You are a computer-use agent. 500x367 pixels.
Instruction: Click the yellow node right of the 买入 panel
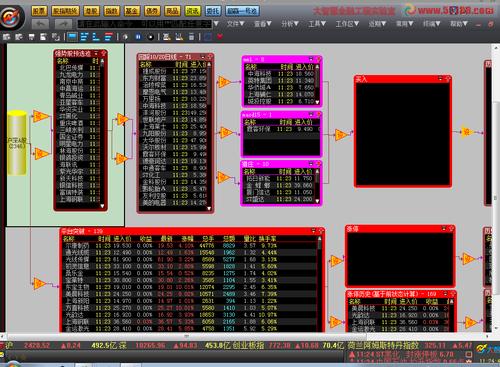click(466, 132)
